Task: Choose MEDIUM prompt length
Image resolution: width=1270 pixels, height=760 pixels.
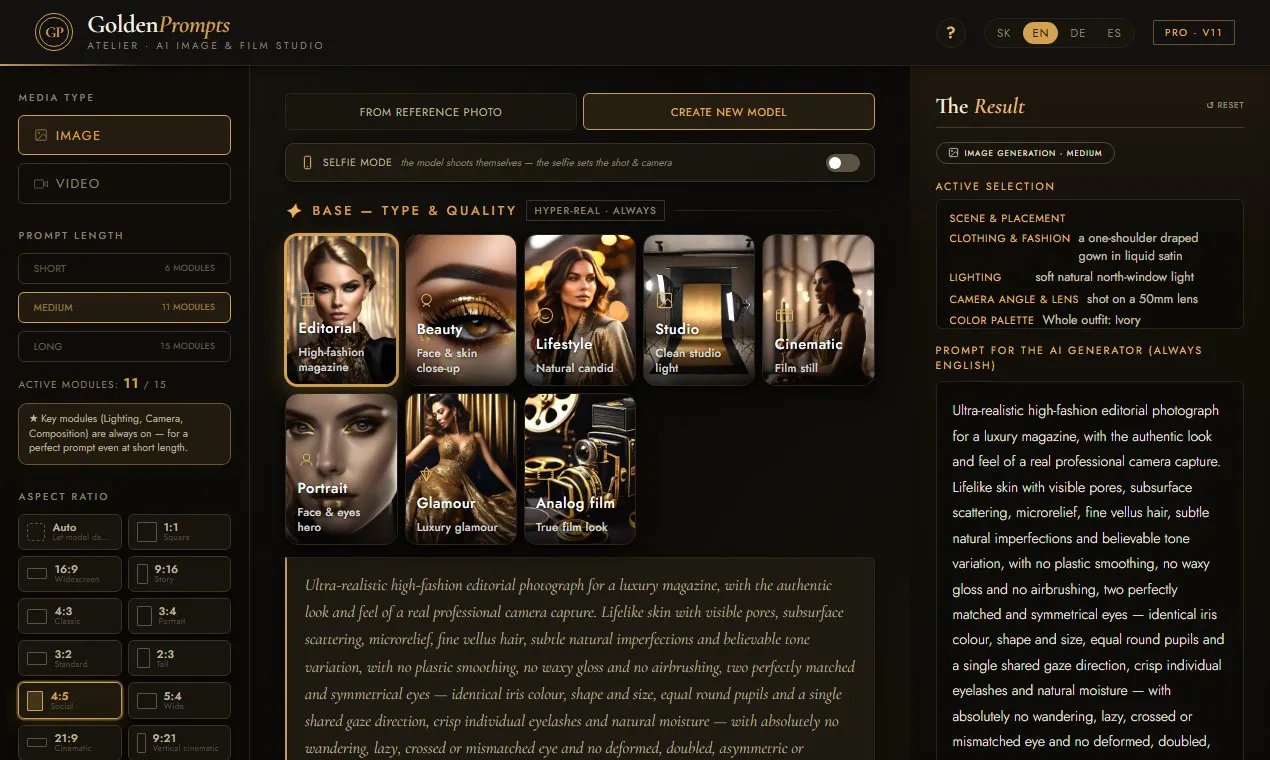Action: click(124, 307)
